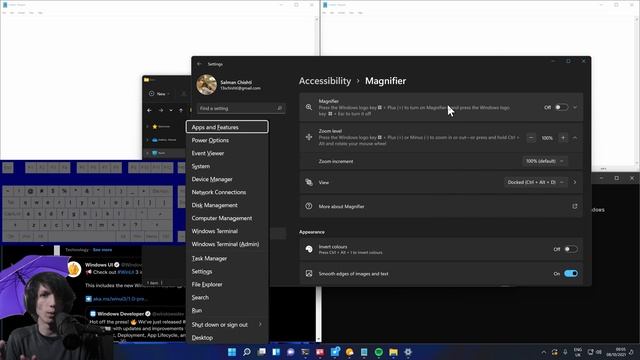Click the Magnifier row magnifying-glass icon
Viewport: 640px width, 360px height.
(x=309, y=107)
